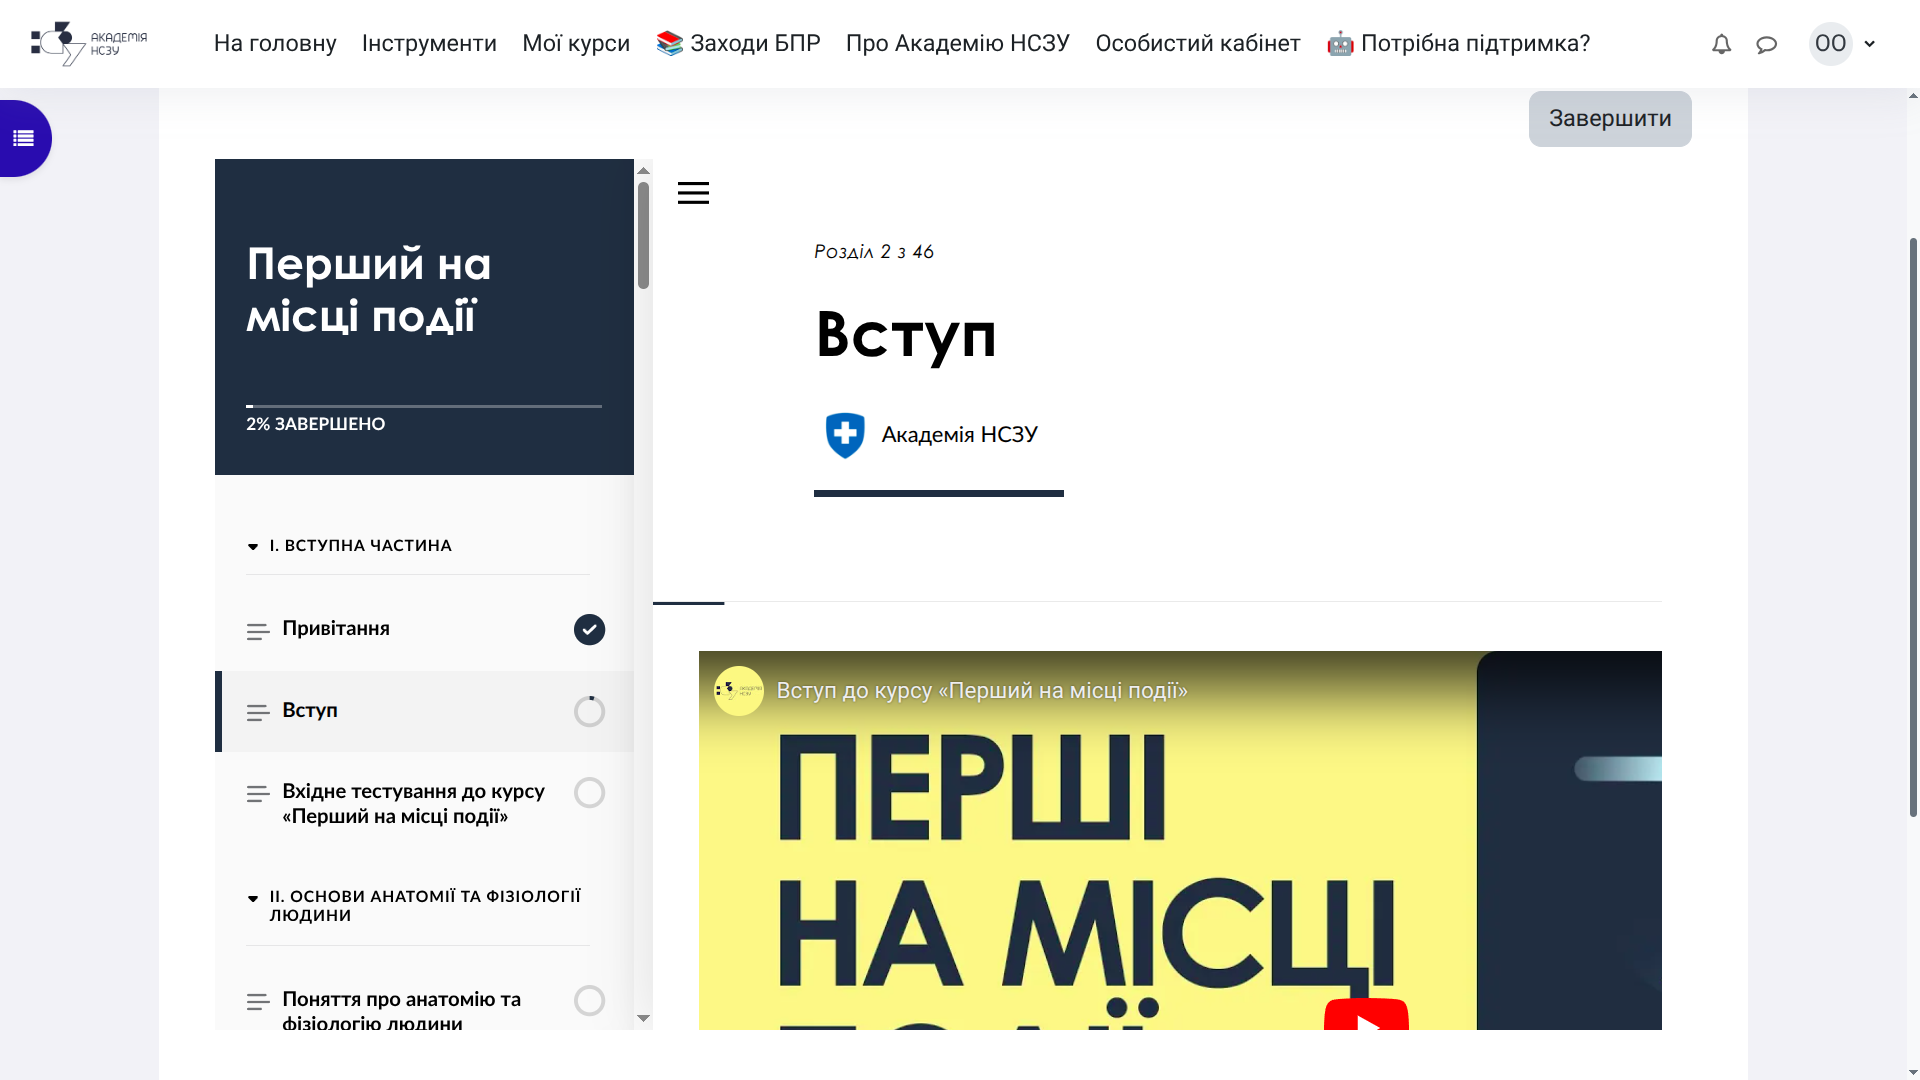Toggle sidebar with hamburger menu icon

point(693,193)
